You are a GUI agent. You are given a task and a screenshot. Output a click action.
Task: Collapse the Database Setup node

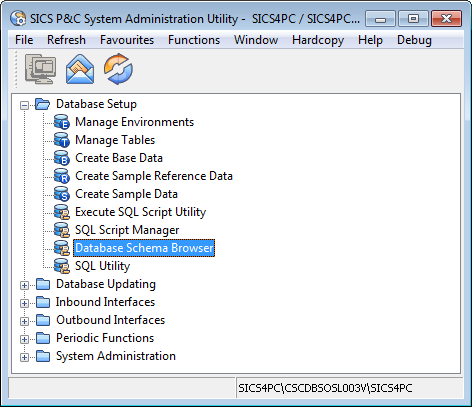coord(24,105)
